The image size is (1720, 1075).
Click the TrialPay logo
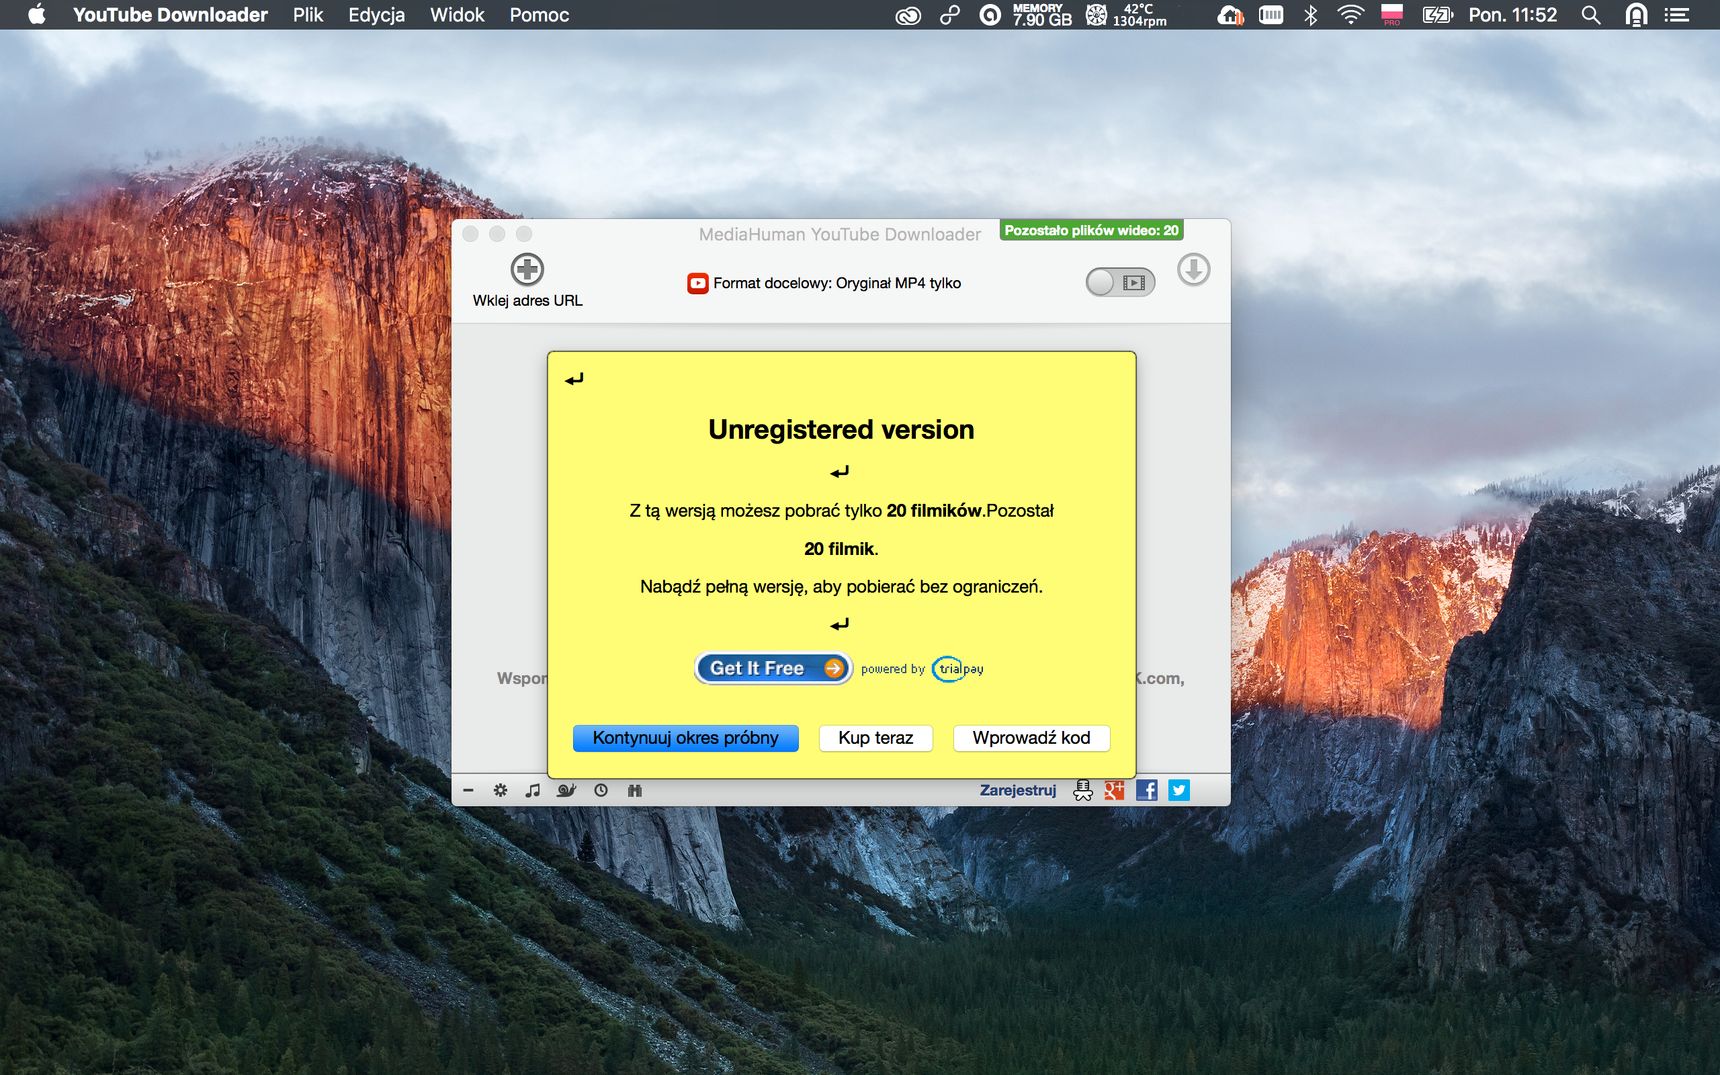click(x=958, y=669)
